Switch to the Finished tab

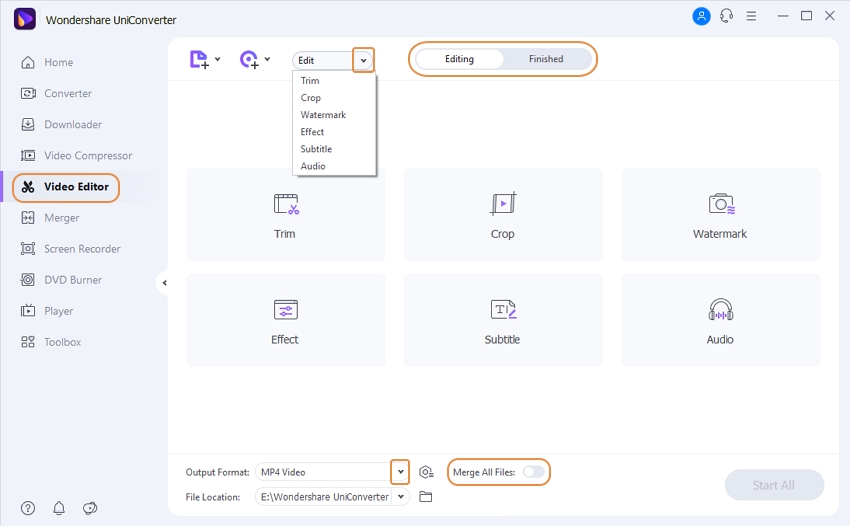click(546, 59)
